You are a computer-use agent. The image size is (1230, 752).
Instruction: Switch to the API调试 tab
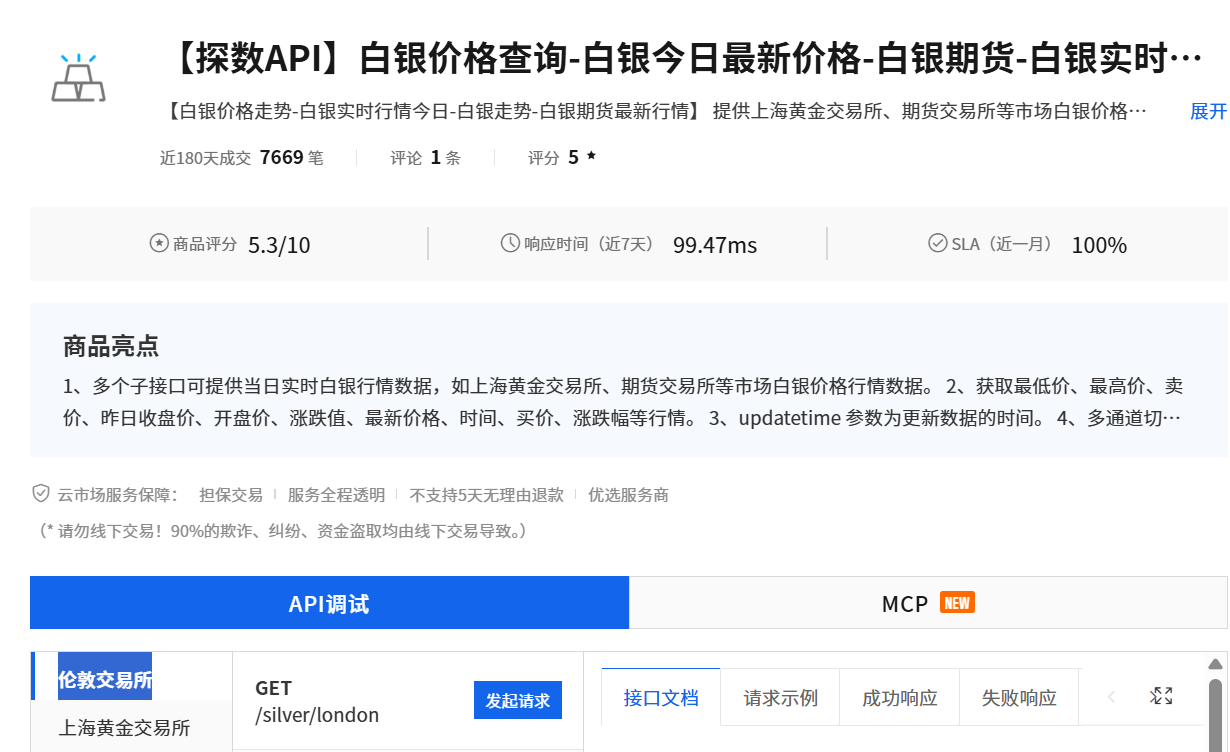(329, 603)
